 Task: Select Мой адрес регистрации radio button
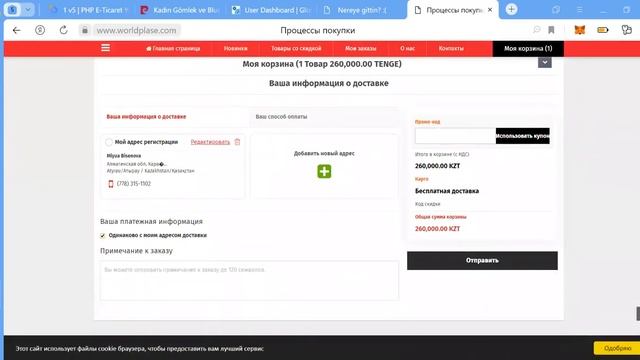point(109,142)
